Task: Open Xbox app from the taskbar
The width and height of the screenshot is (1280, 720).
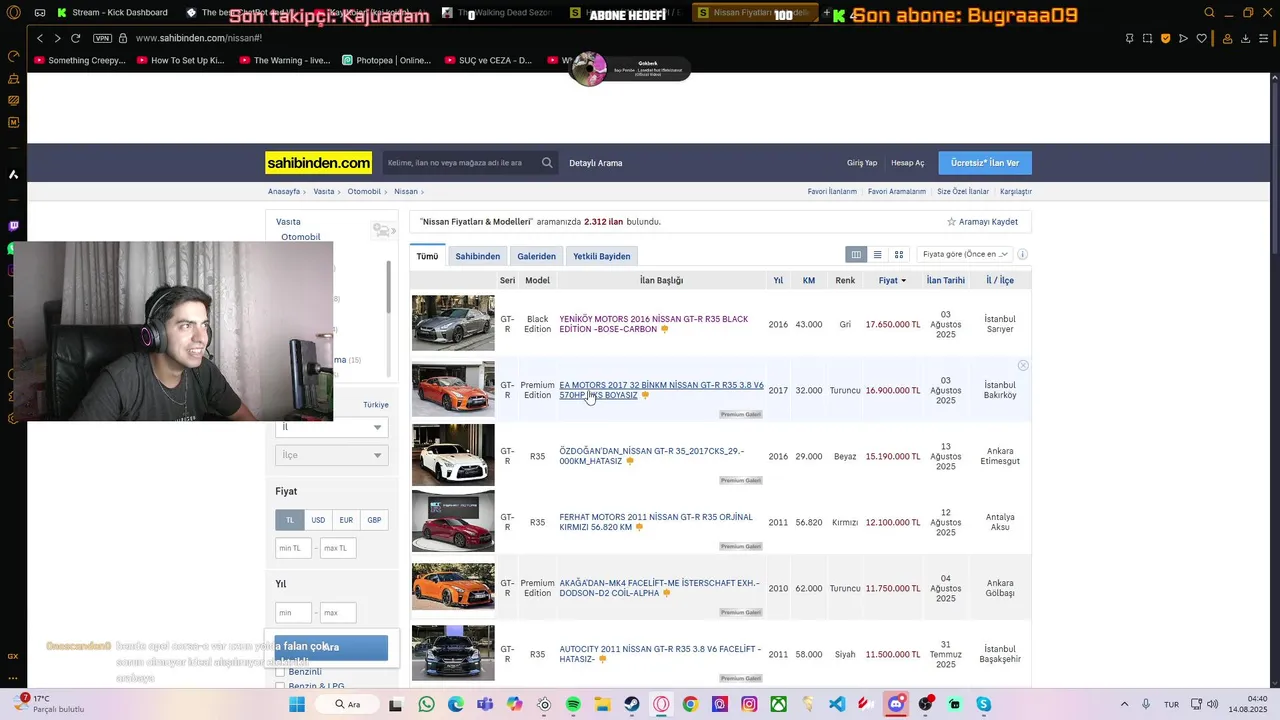Action: tap(778, 704)
